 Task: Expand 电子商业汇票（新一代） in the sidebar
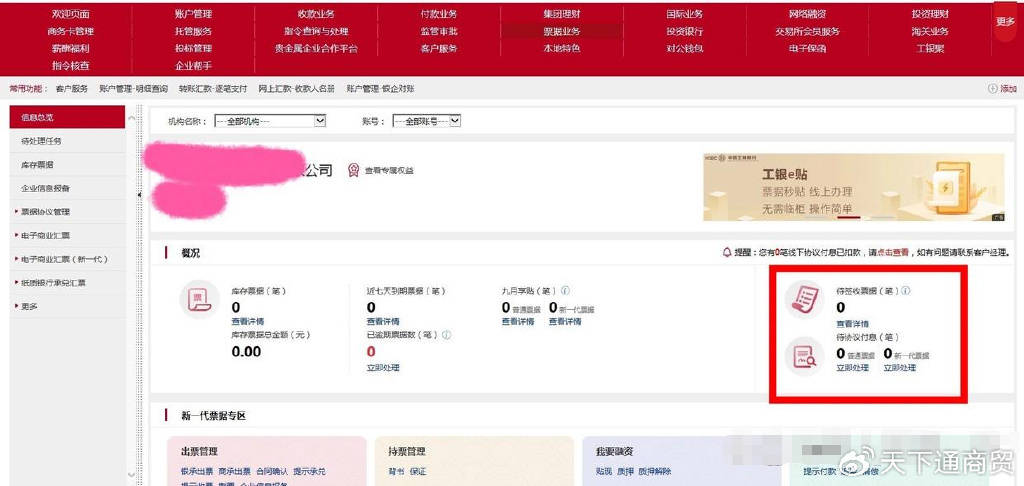tap(60, 259)
